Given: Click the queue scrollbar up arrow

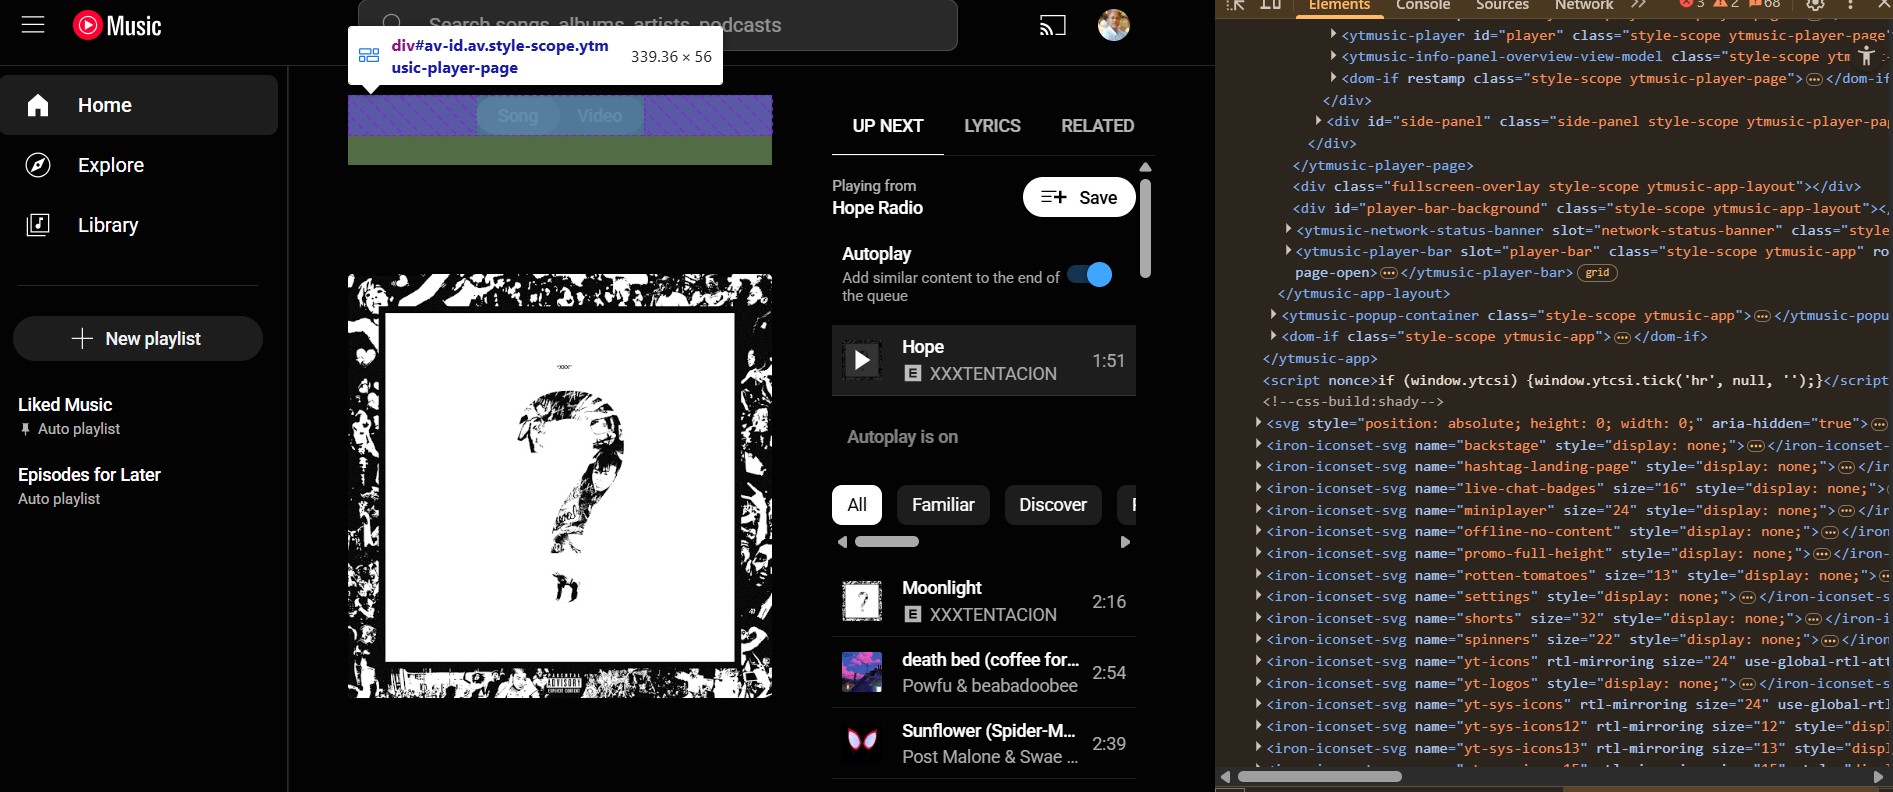Looking at the screenshot, I should [x=1146, y=167].
